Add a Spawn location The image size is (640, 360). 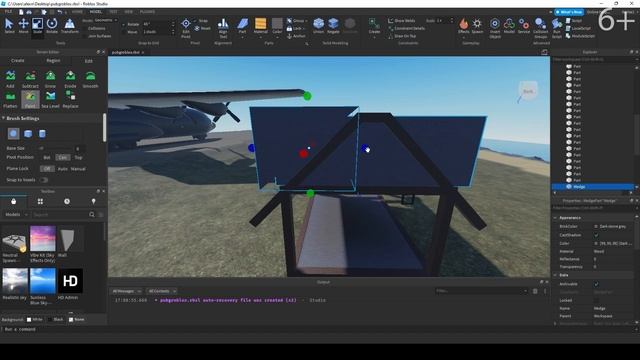pos(477,26)
